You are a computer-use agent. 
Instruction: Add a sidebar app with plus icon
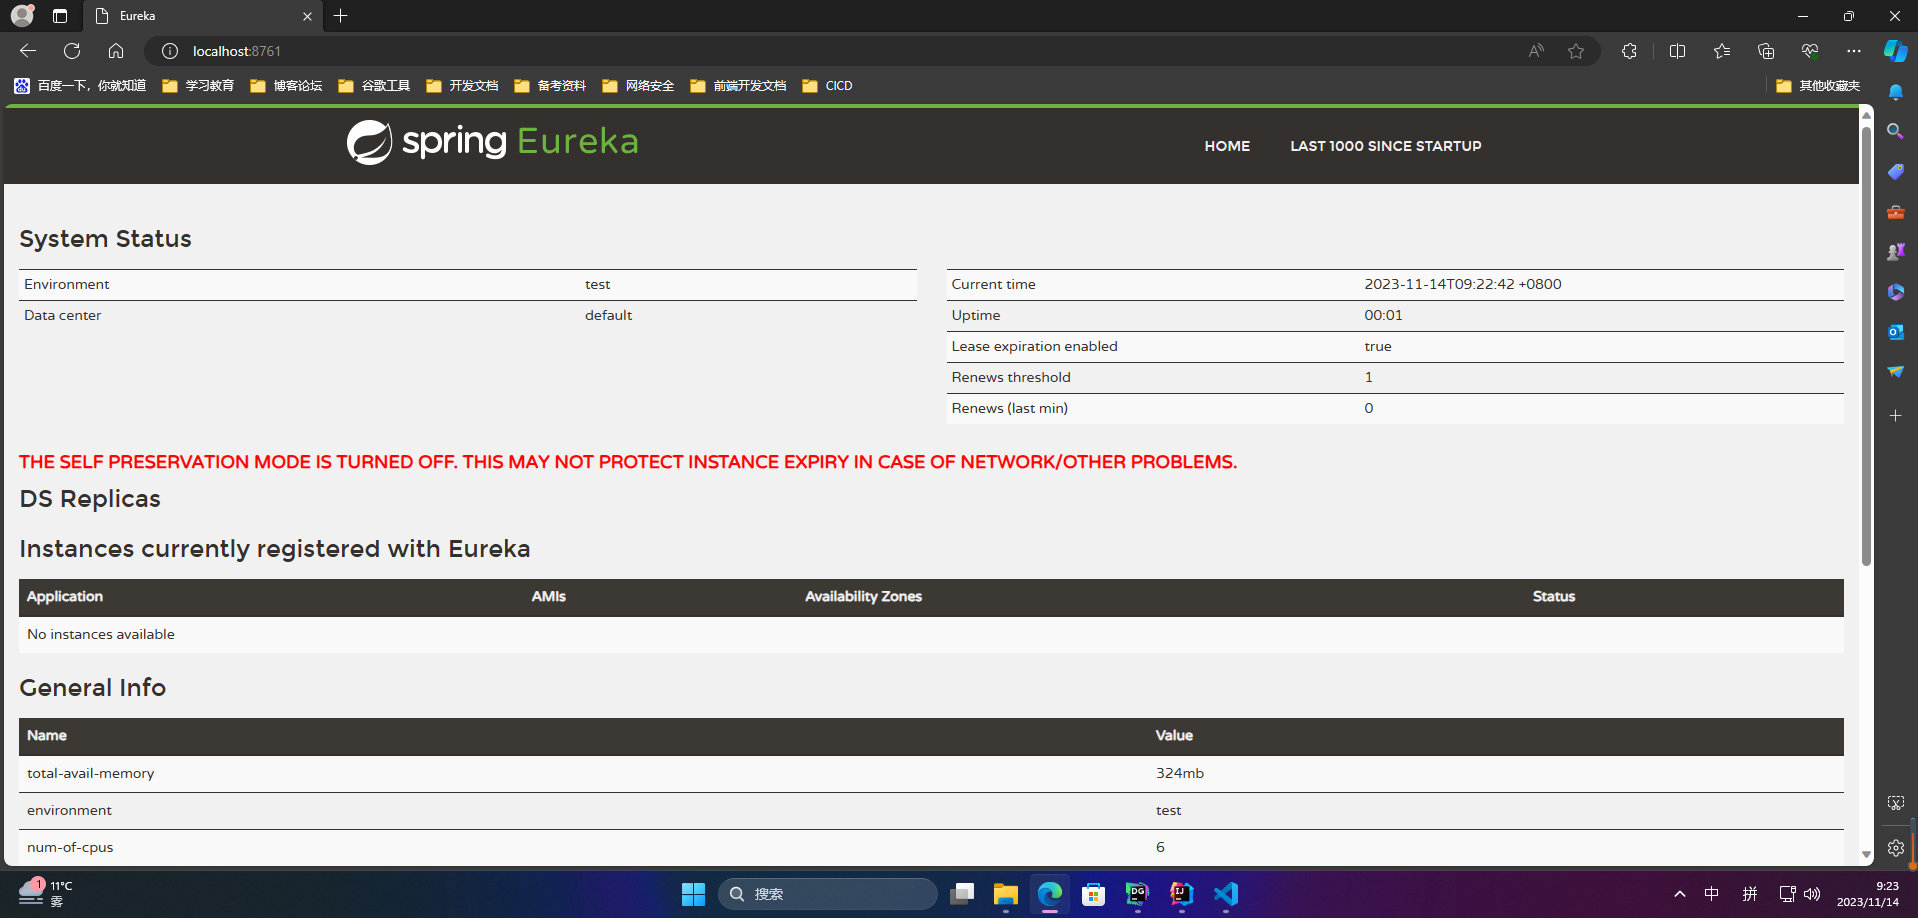(1895, 415)
